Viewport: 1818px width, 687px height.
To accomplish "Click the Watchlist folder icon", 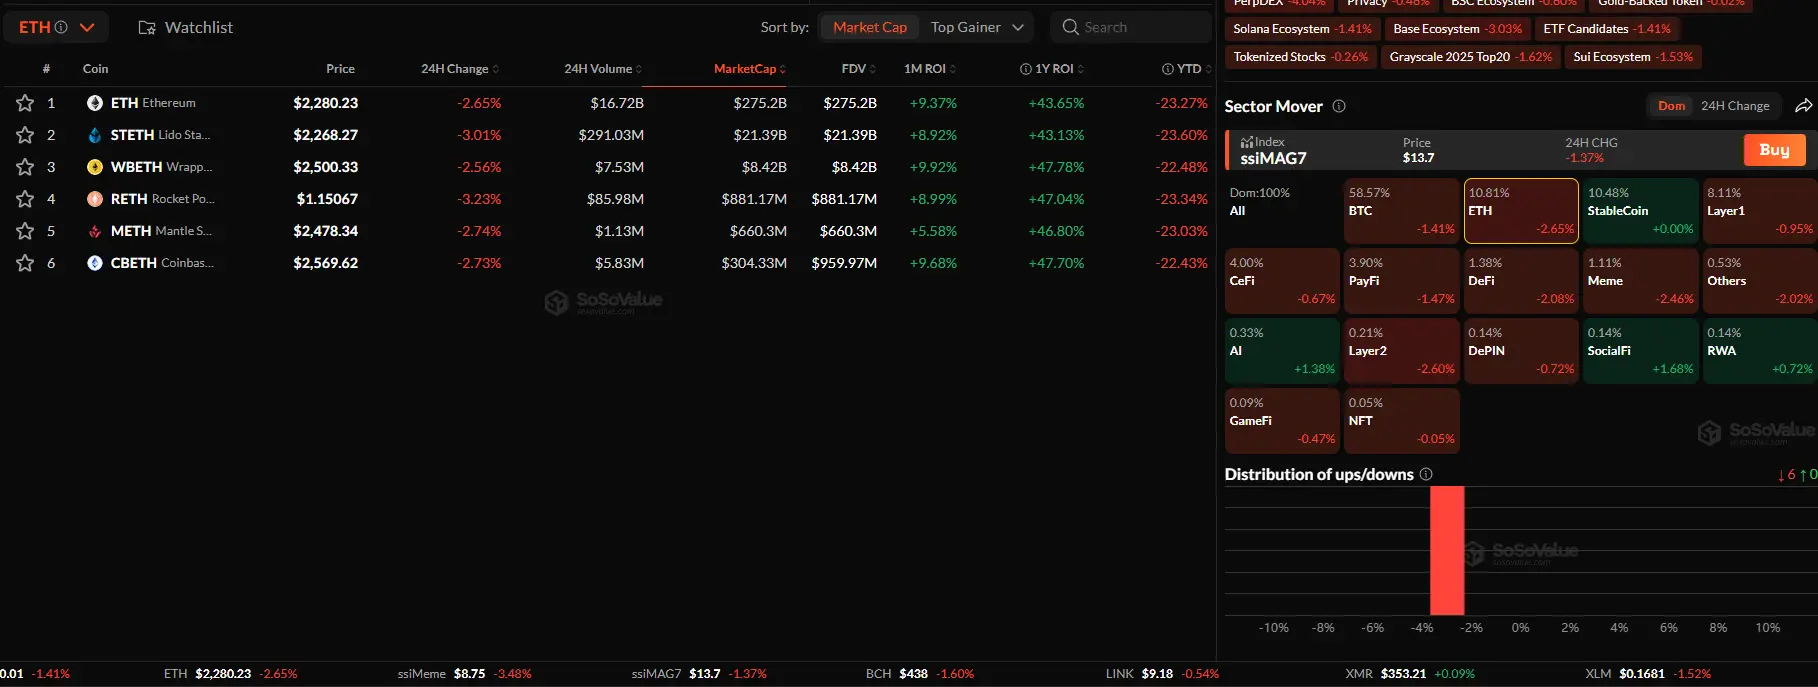I will tap(147, 28).
